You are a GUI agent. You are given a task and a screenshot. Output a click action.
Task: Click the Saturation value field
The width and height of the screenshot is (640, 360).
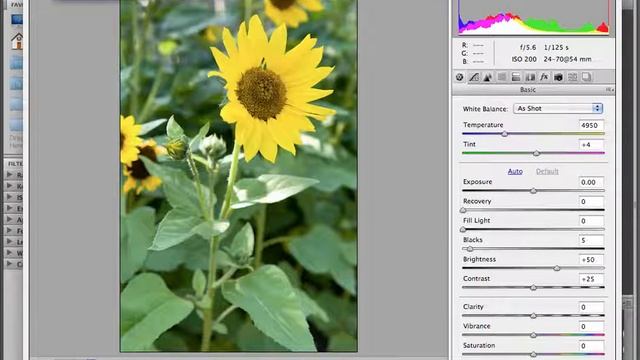tap(591, 346)
